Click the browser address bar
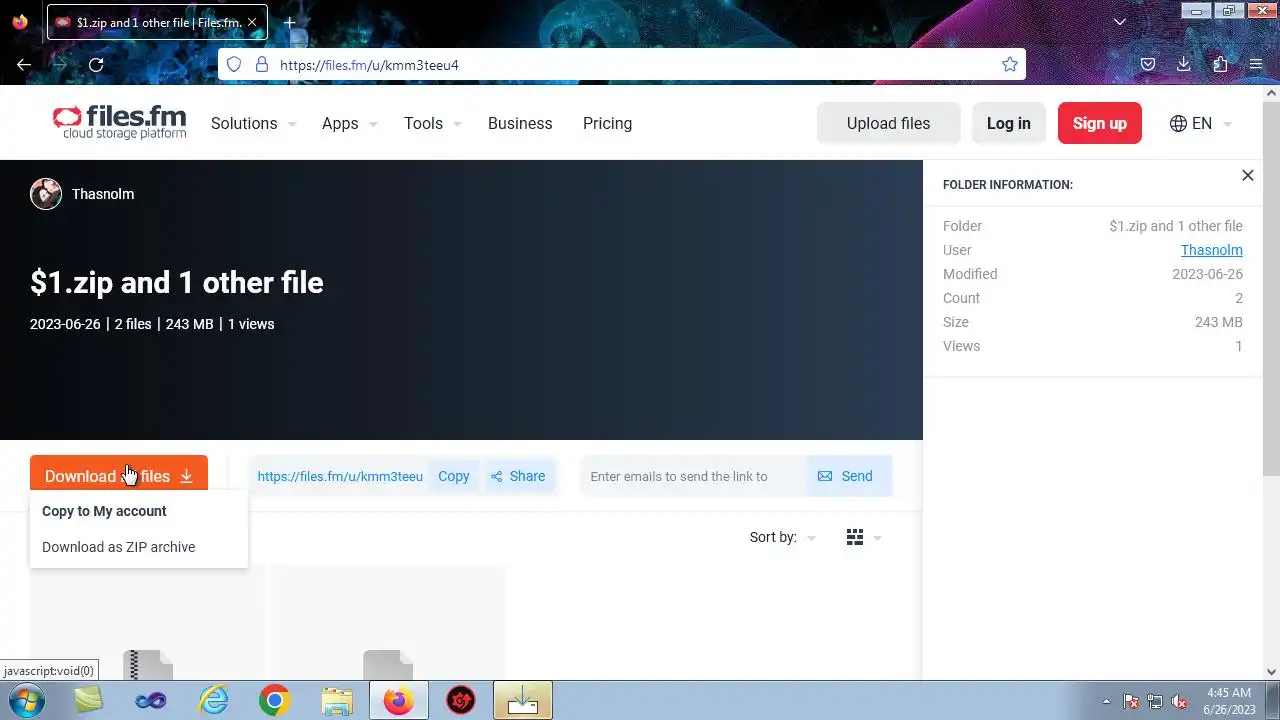This screenshot has height=720, width=1280. click(620, 65)
